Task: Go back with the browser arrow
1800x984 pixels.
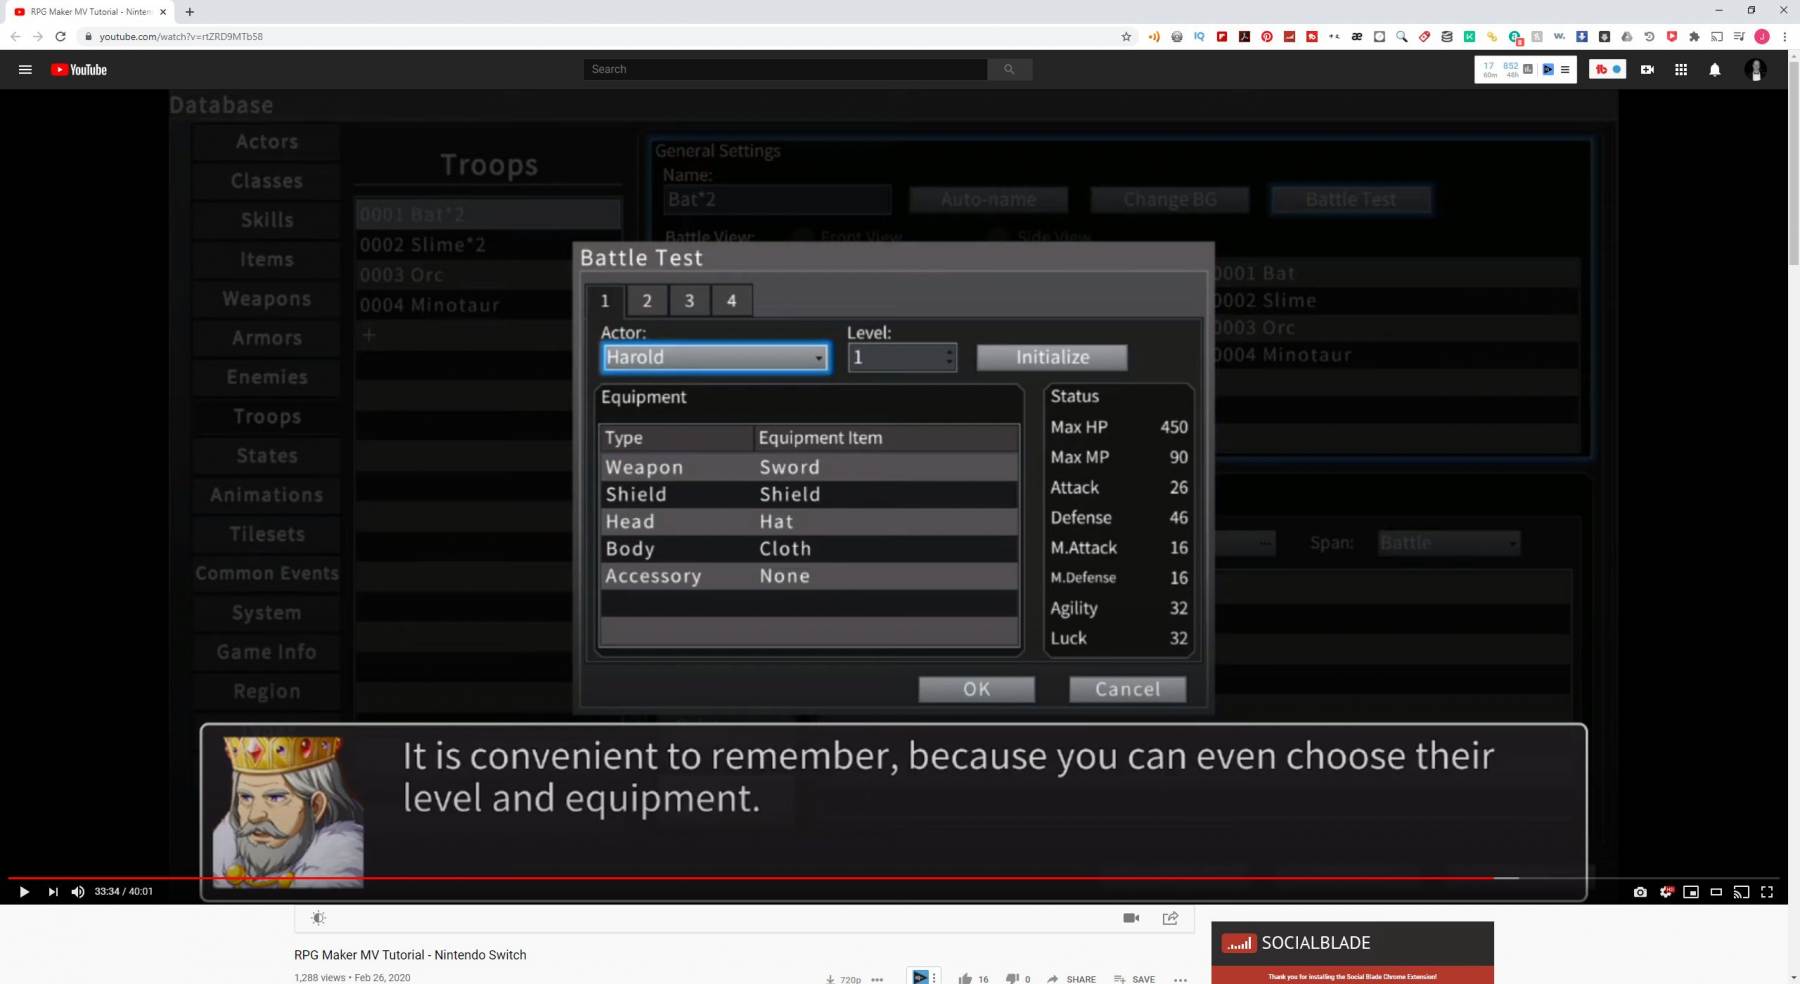Action: pos(15,36)
